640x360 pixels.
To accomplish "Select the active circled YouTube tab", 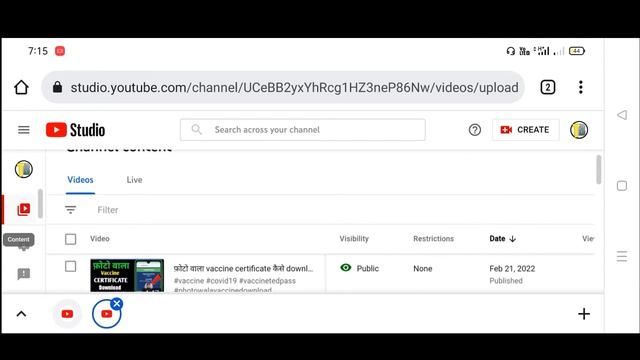I will click(106, 314).
